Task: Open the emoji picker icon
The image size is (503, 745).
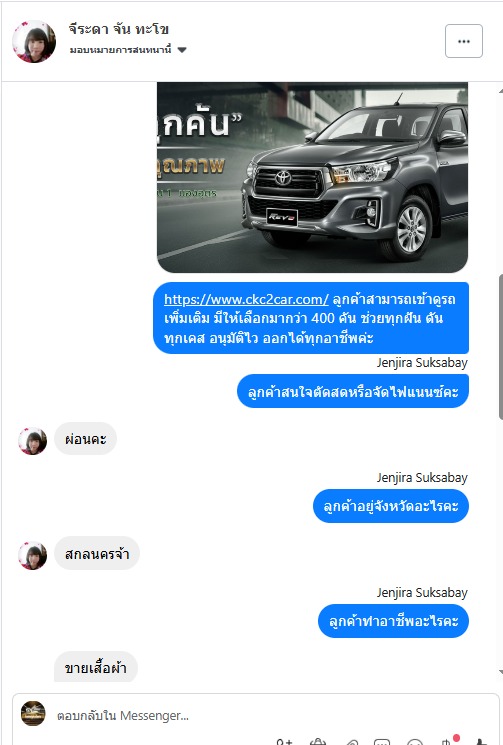Action: [415, 743]
